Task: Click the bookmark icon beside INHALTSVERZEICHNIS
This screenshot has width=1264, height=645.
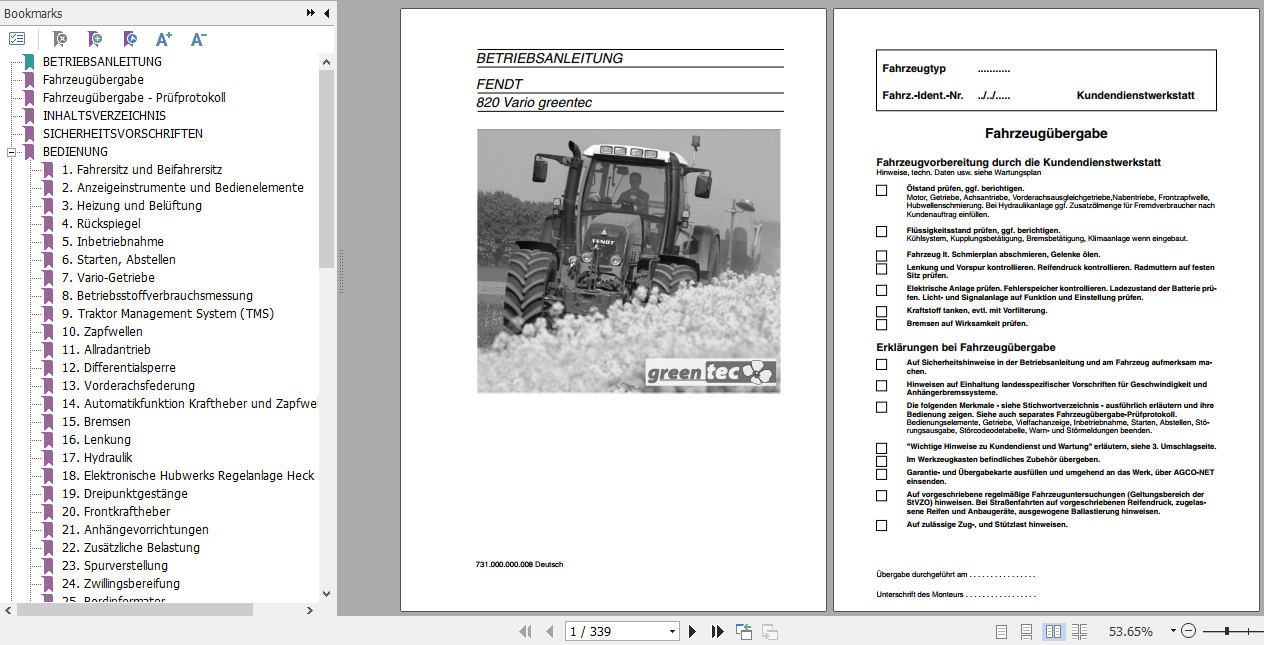Action: [29, 115]
